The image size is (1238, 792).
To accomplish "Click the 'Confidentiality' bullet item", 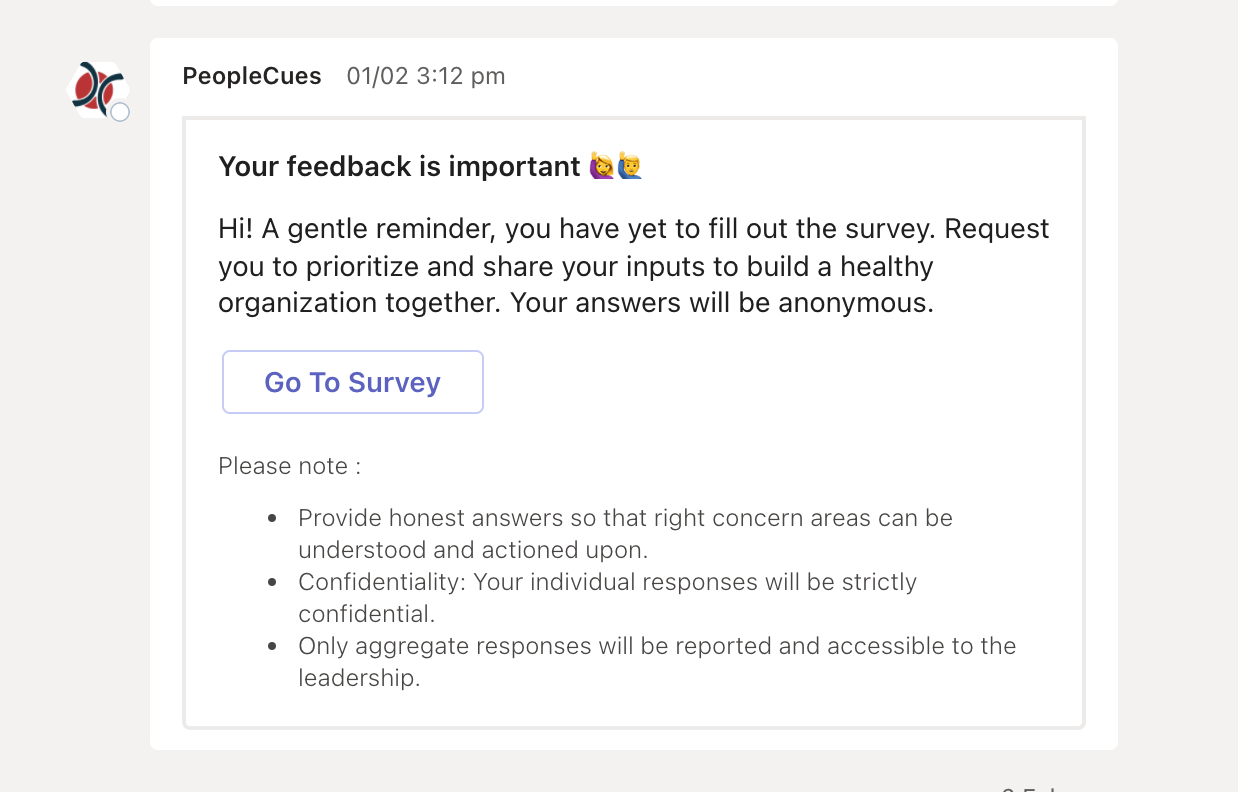I will coord(607,598).
